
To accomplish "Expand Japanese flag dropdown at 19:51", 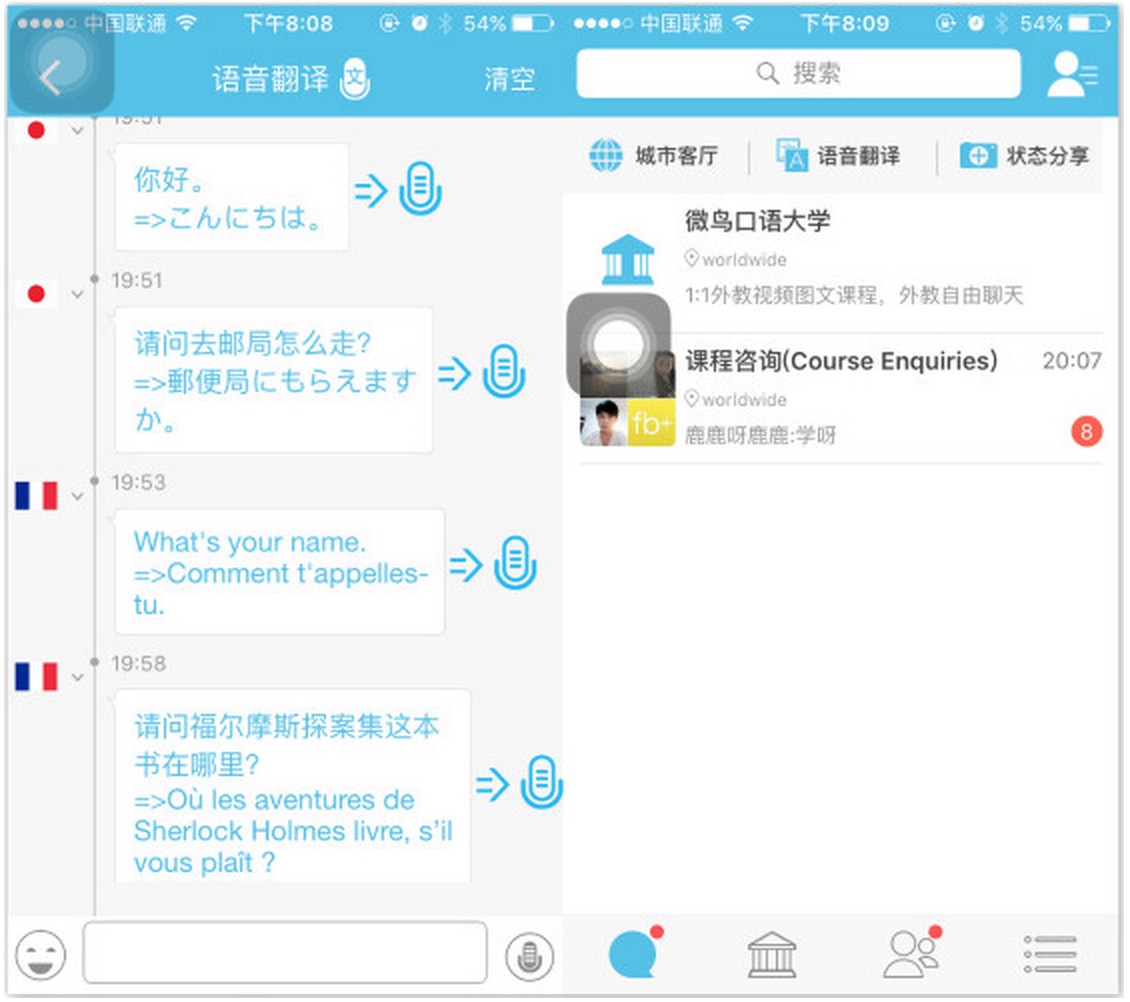I will point(78,295).
